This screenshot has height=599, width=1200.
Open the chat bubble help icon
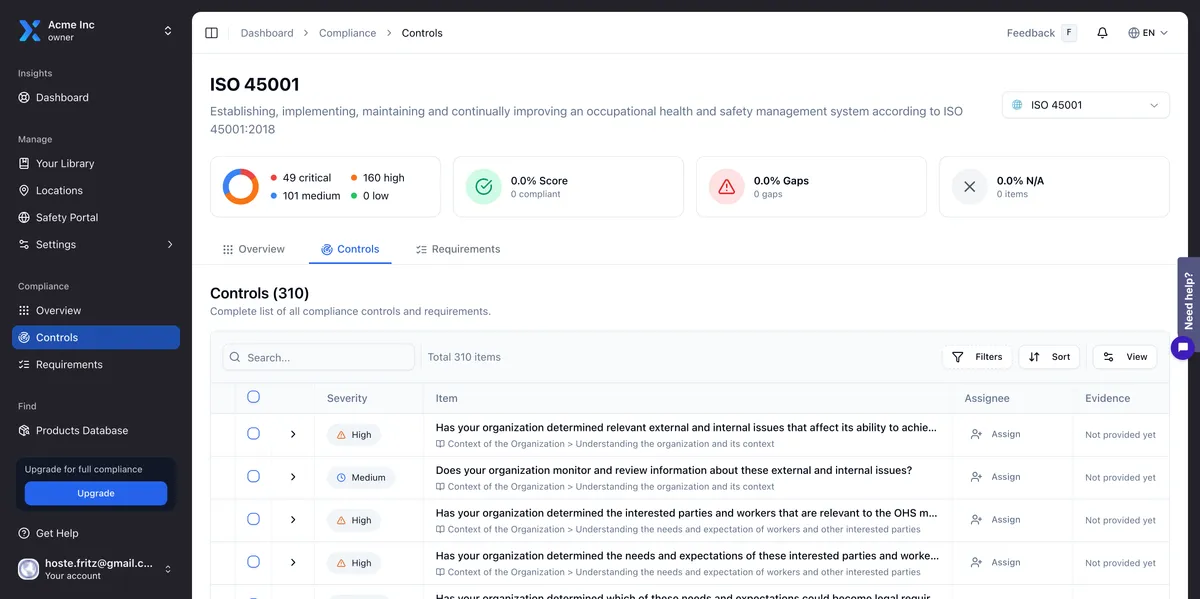pyautogui.click(x=1183, y=348)
